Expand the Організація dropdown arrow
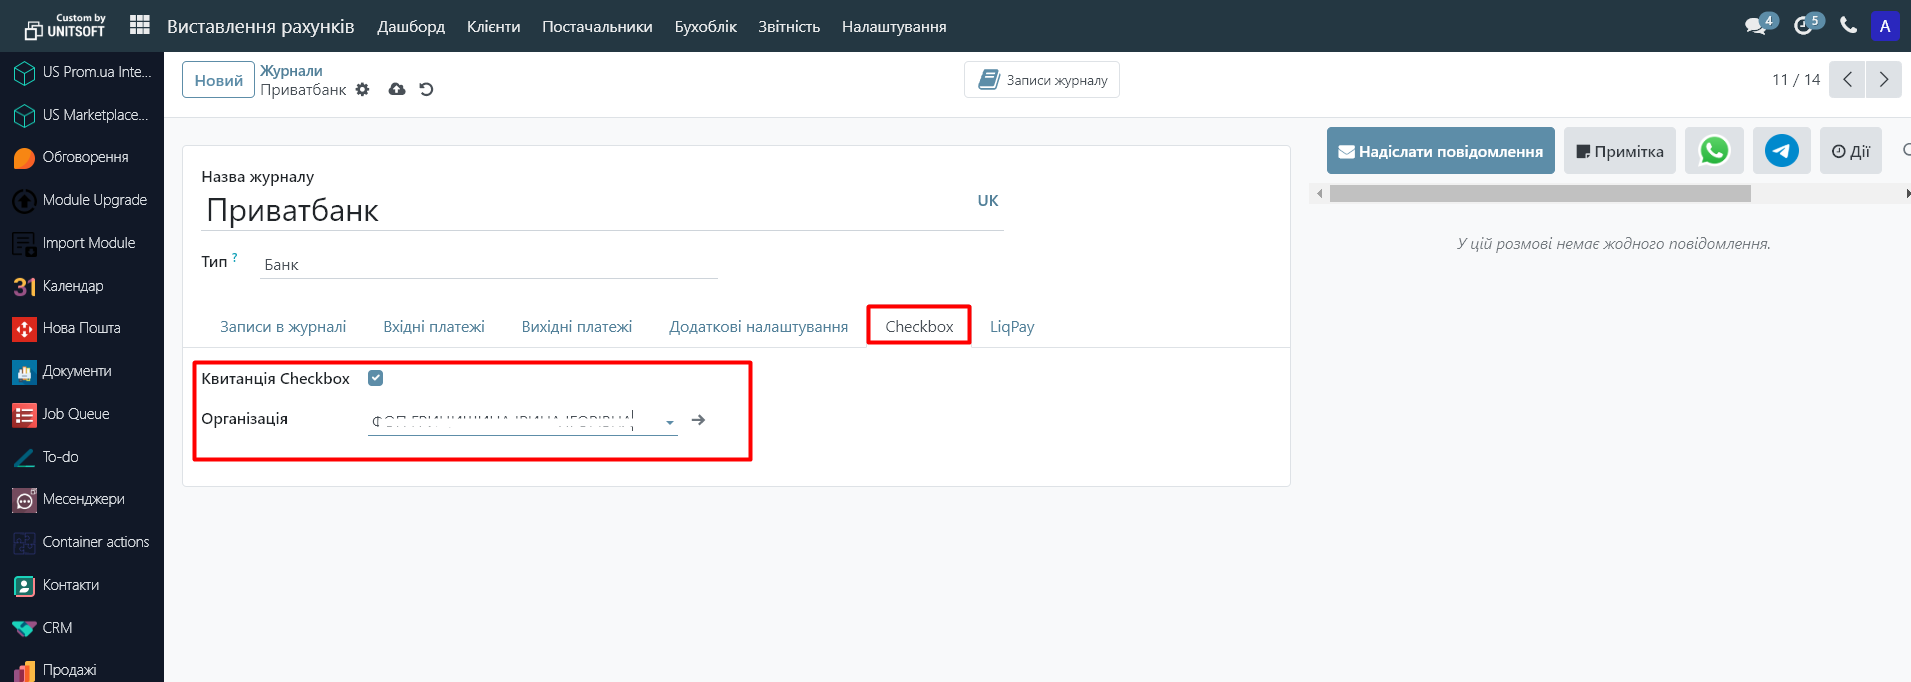The width and height of the screenshot is (1911, 682). coord(670,422)
